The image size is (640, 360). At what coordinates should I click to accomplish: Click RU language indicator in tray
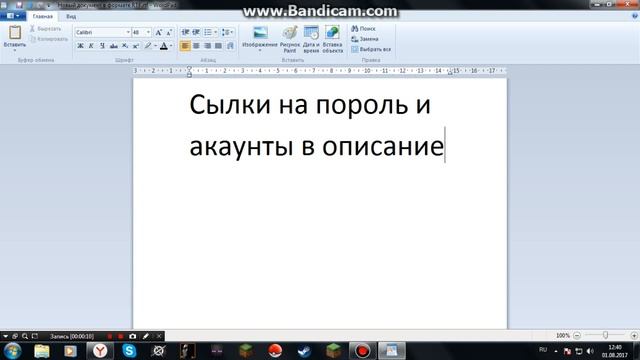(543, 350)
